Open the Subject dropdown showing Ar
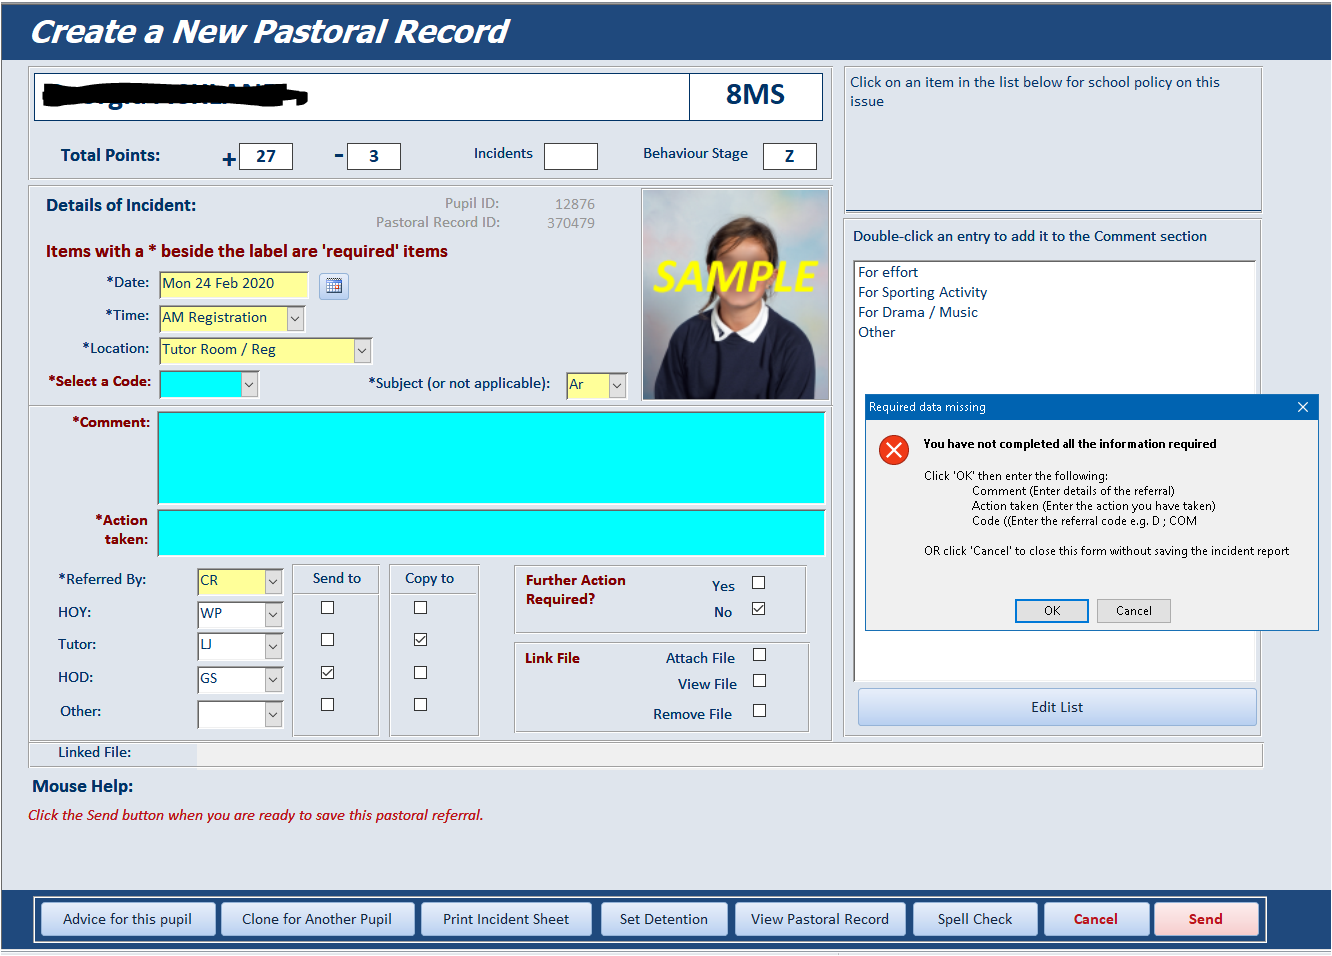Screen dimensions: 1332x956 617,385
